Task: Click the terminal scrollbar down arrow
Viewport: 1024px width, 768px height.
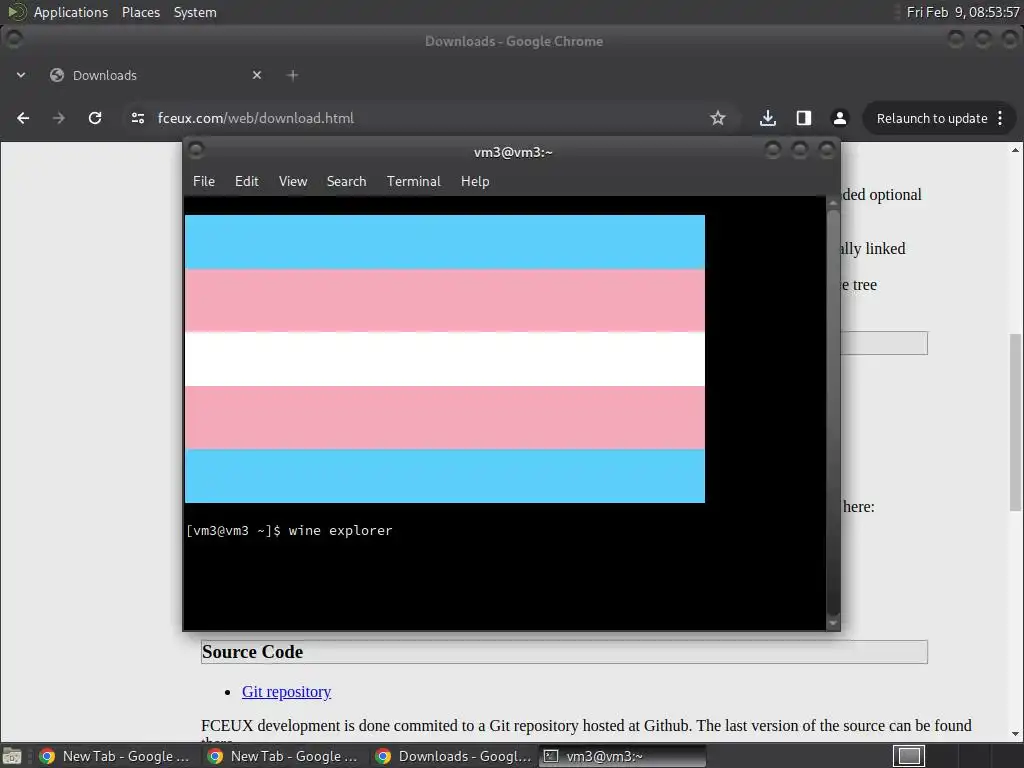Action: coord(833,623)
